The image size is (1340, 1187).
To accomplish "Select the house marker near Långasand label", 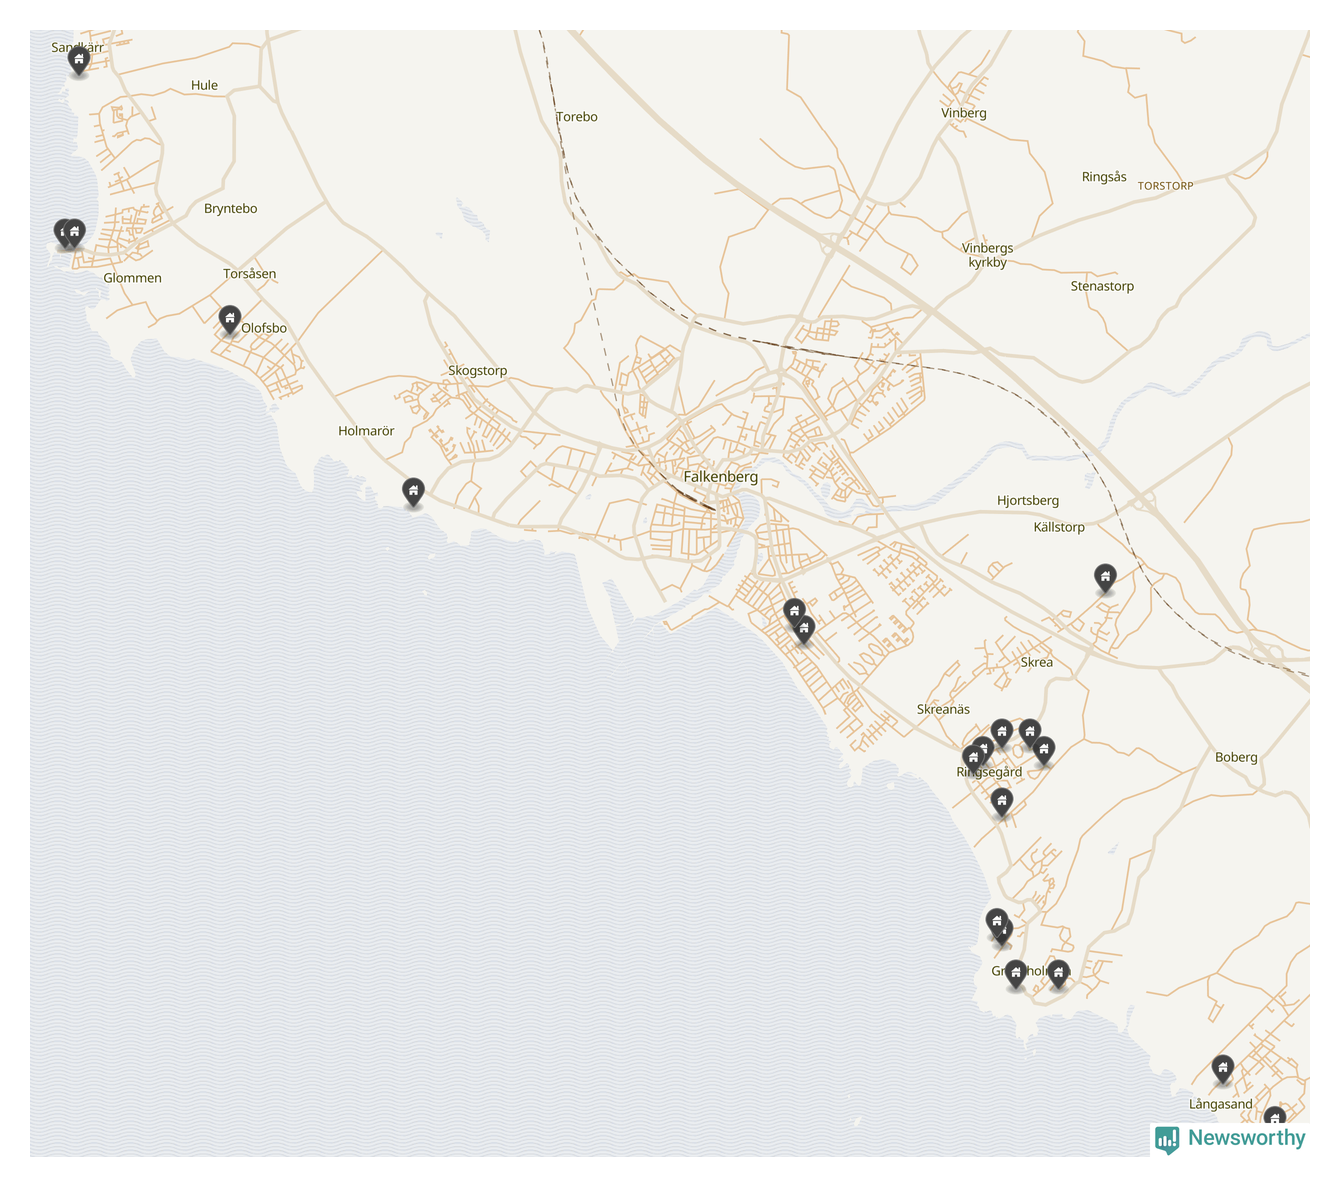I will (x=1222, y=1068).
